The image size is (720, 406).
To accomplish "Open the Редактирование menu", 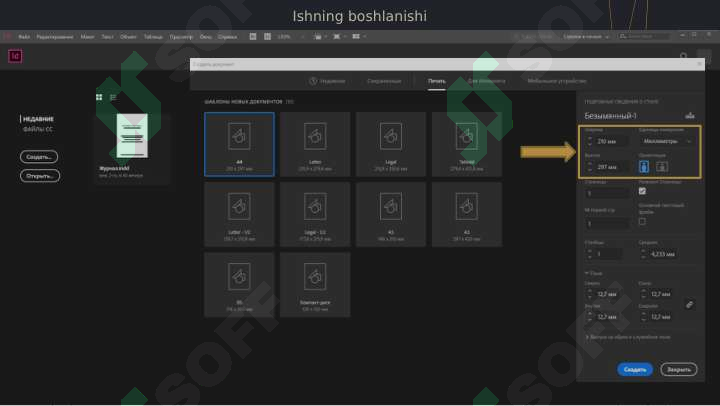I will pyautogui.click(x=55, y=37).
